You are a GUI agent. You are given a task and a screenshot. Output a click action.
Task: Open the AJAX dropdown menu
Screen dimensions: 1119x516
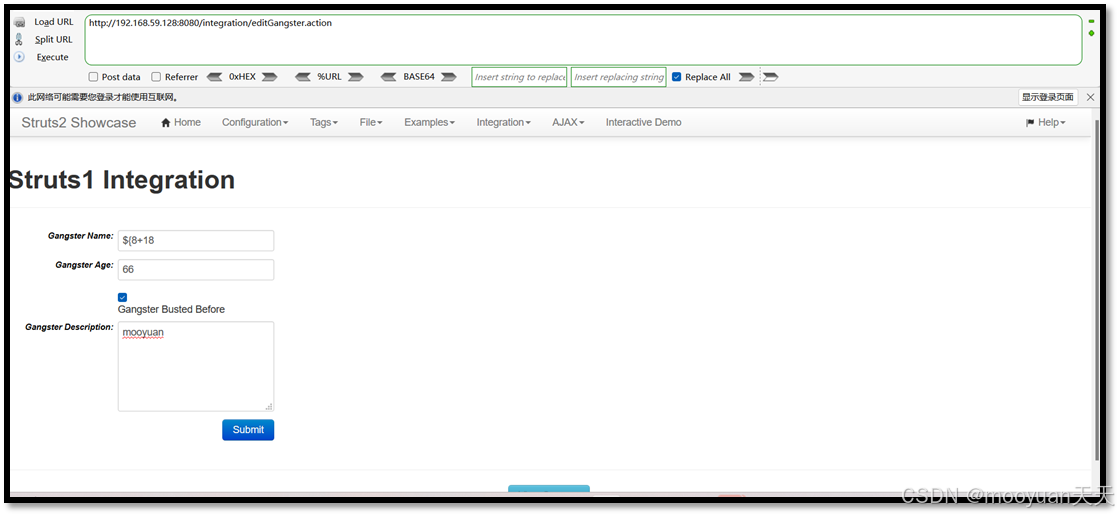pyautogui.click(x=568, y=123)
